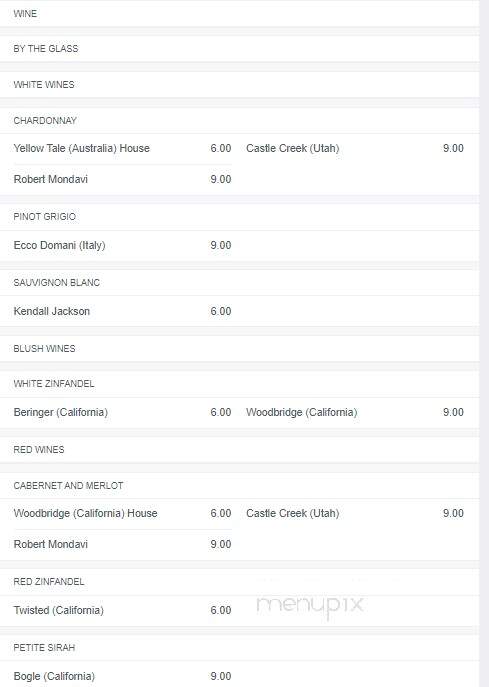Screen dimensions: 489x687
Task: Click the menupix watermark logo
Action: point(310,606)
